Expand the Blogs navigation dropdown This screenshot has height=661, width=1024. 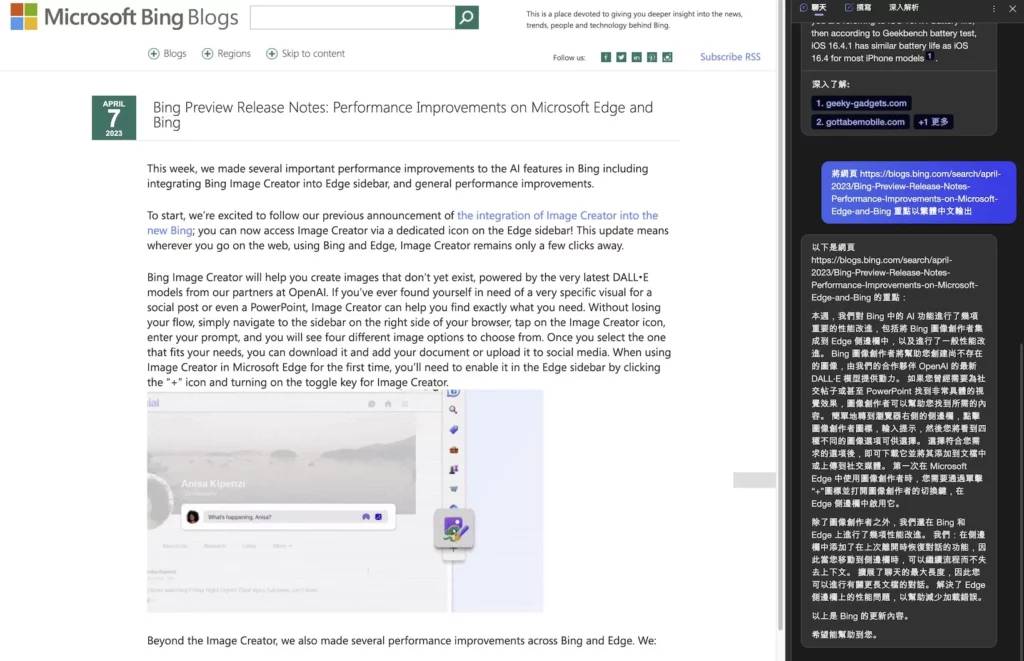coord(168,53)
